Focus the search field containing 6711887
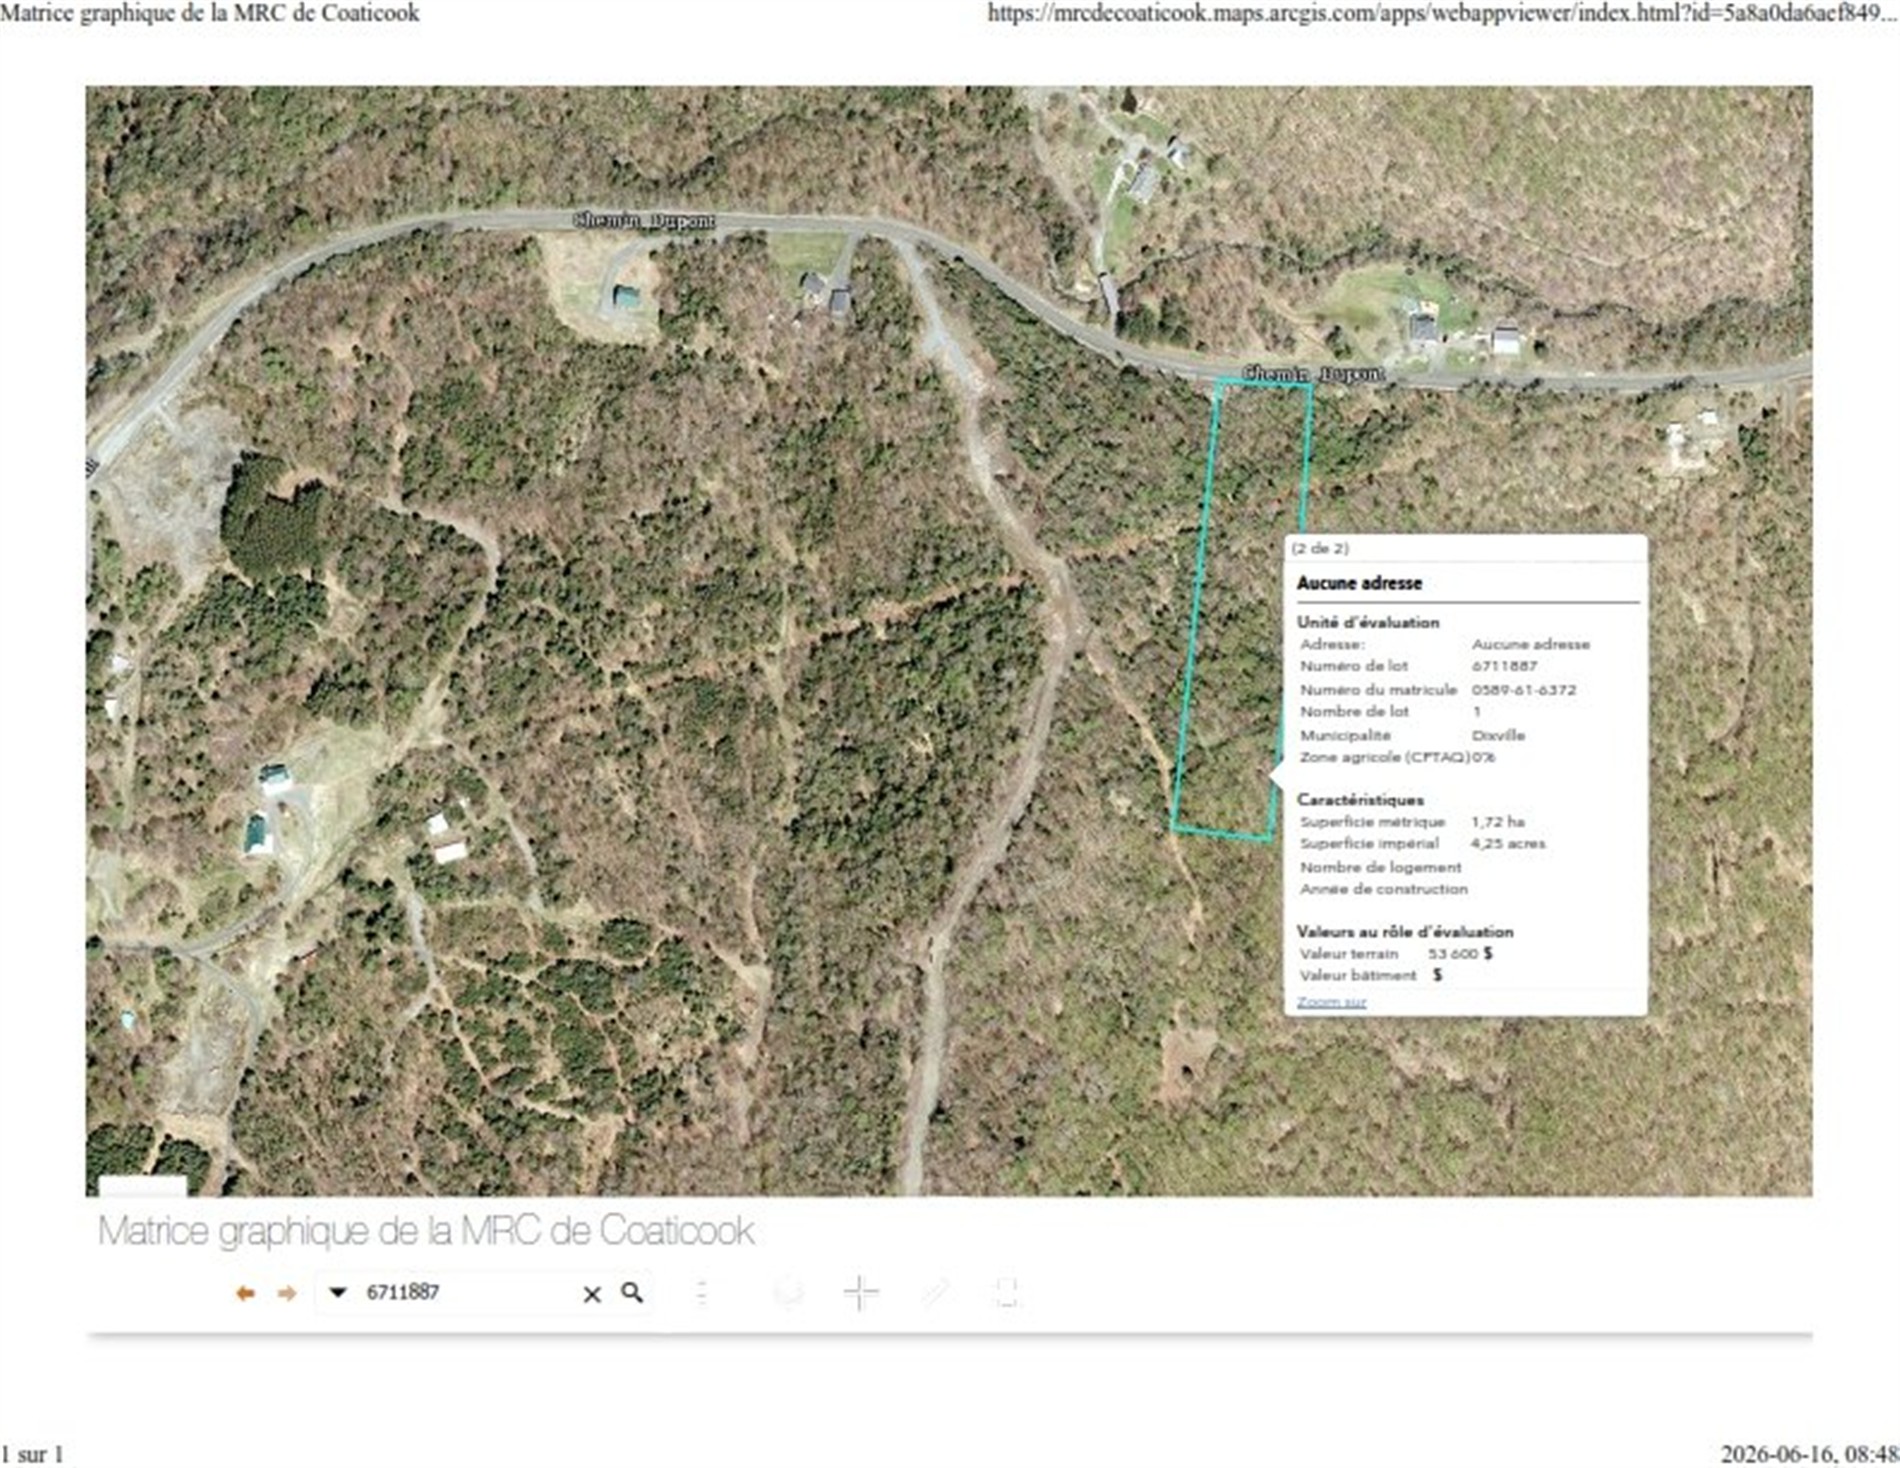This screenshot has height=1468, width=1900. [465, 1292]
